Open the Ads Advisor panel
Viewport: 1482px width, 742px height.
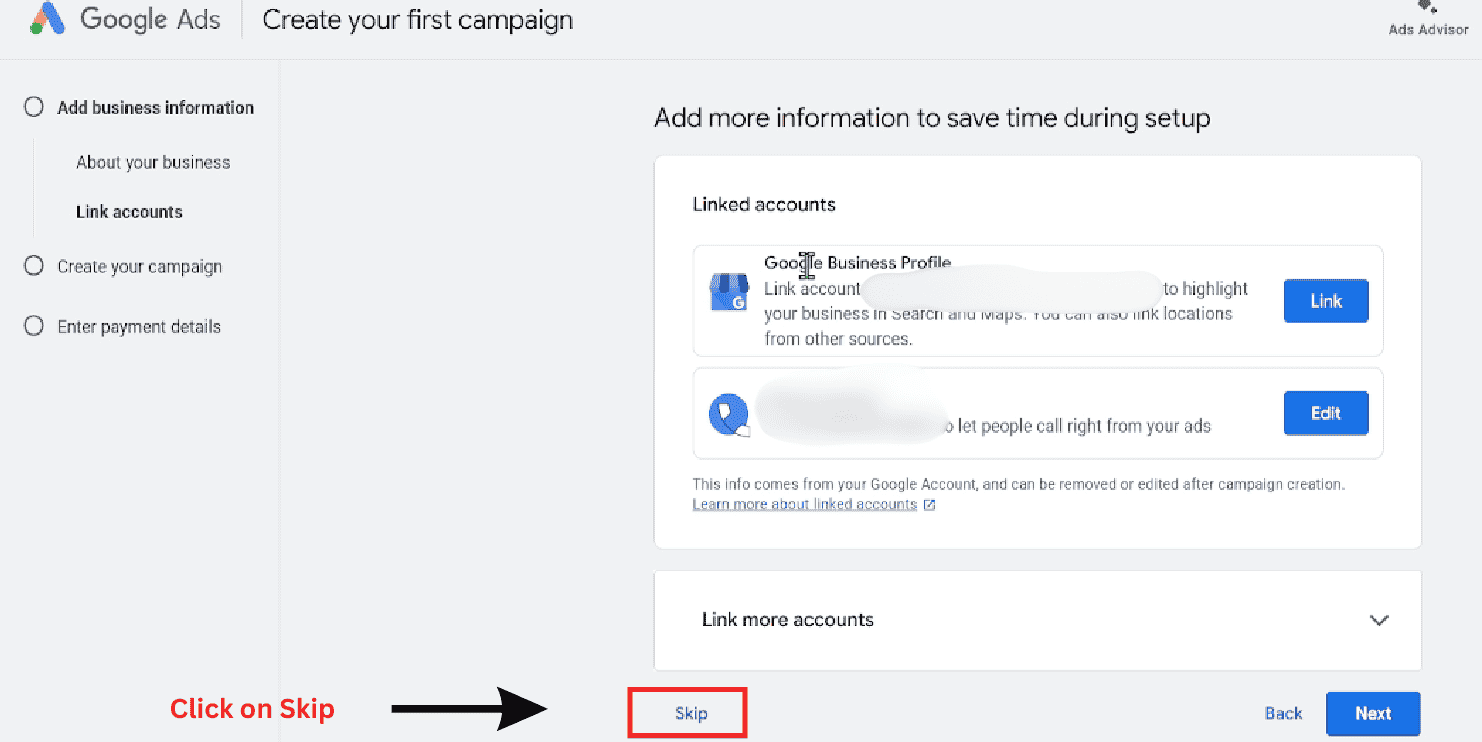[x=1428, y=17]
